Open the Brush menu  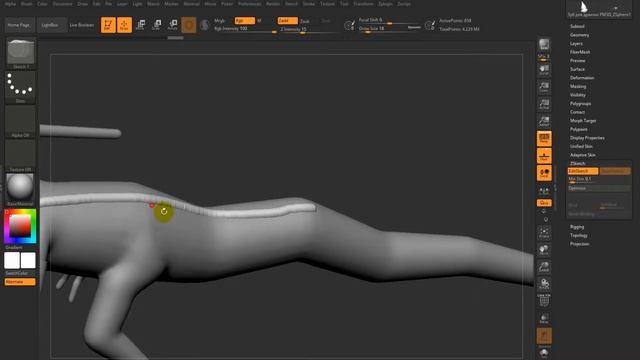click(27, 4)
